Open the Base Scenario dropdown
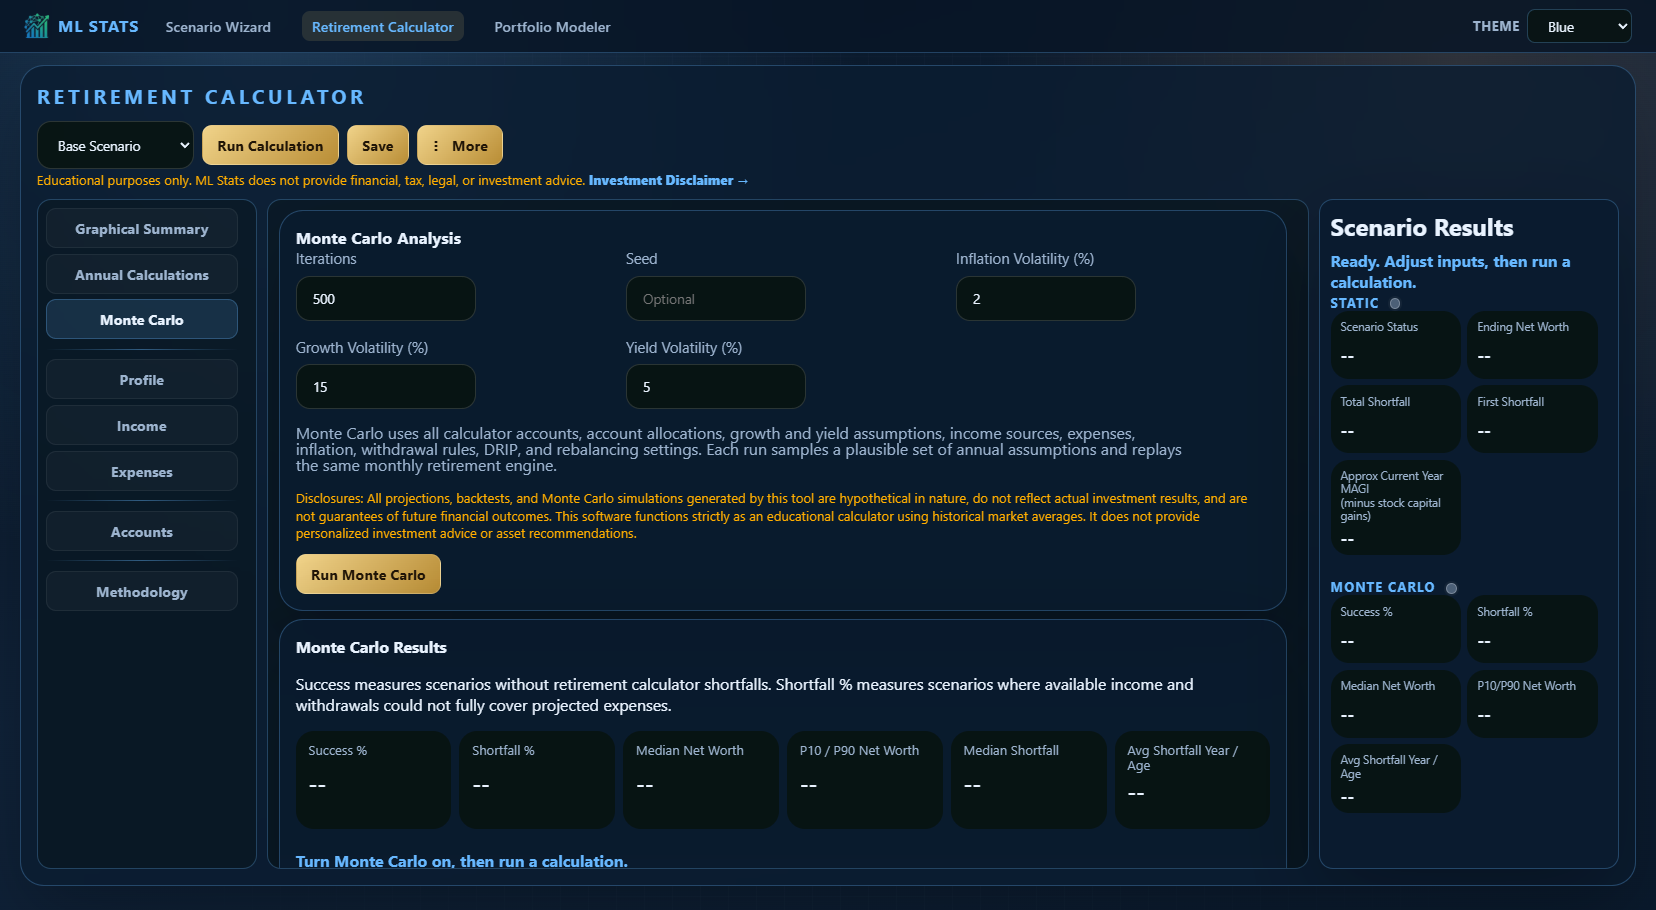Image resolution: width=1656 pixels, height=910 pixels. [x=115, y=146]
